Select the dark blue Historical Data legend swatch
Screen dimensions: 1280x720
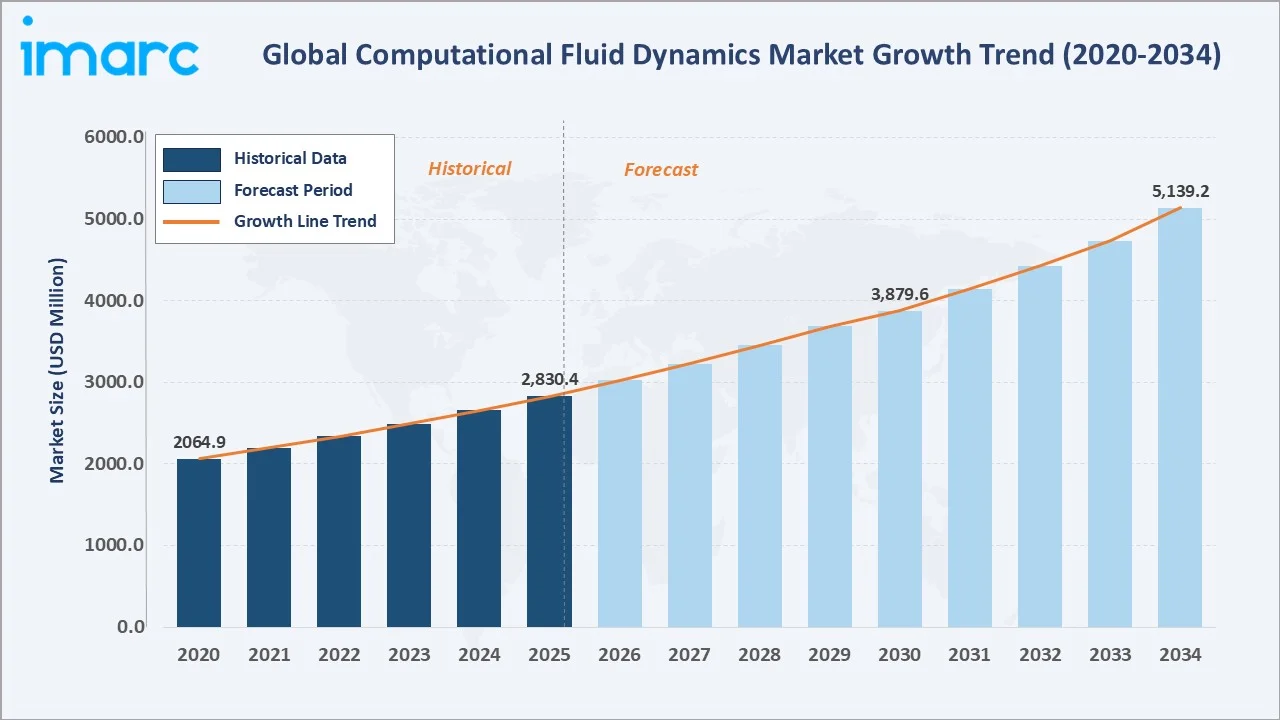pyautogui.click(x=192, y=158)
